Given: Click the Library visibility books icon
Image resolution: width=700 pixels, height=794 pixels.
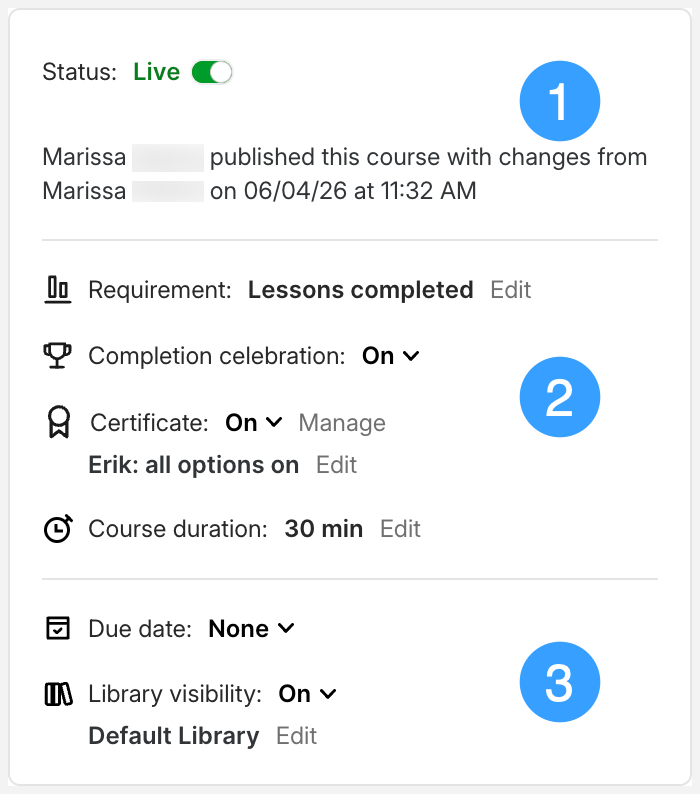Looking at the screenshot, I should pyautogui.click(x=58, y=694).
